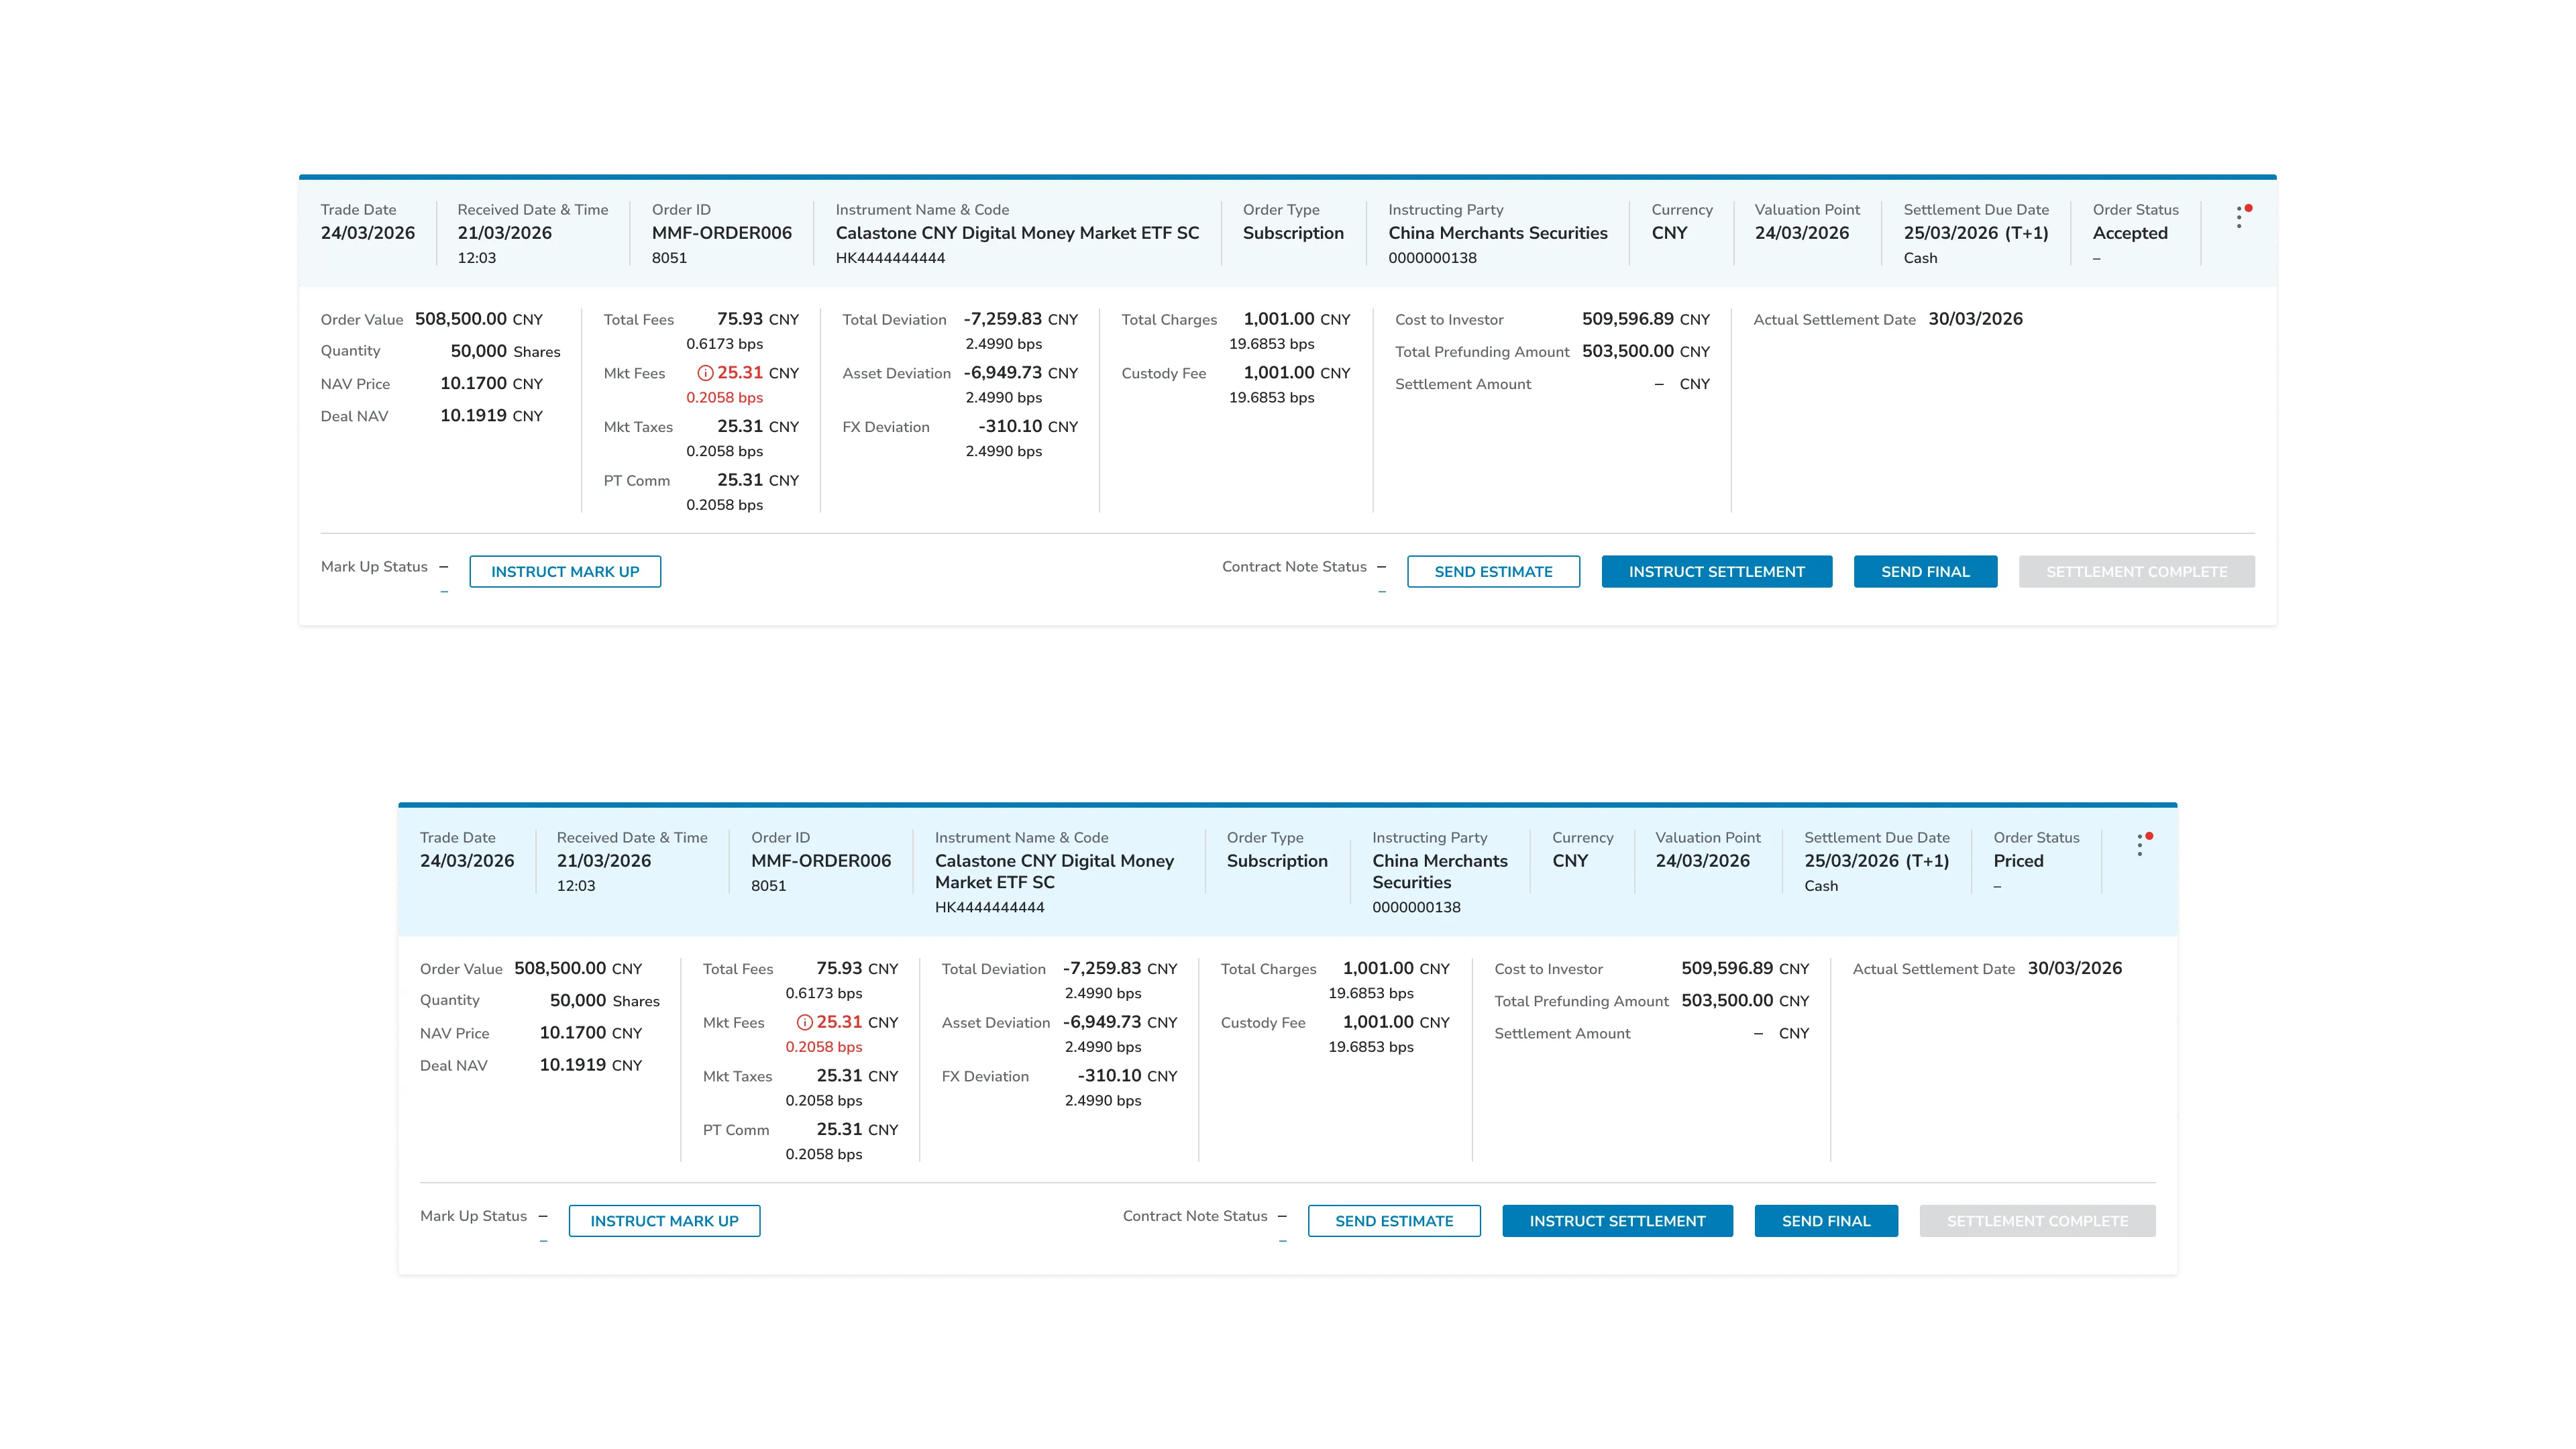
Task: Open the kebab menu on the Accepted order card
Action: coord(2239,217)
